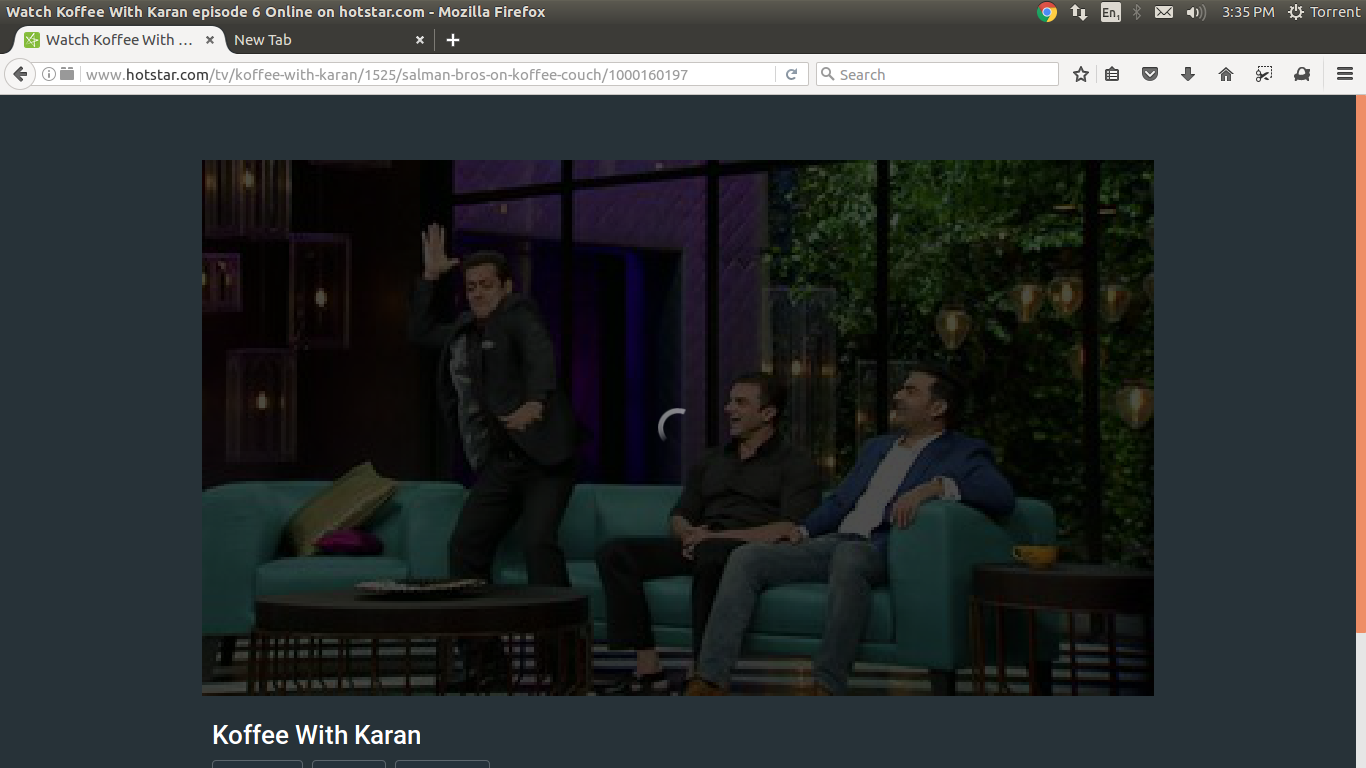Open the En keyboard layout indicator
This screenshot has width=1366, height=768.
pyautogui.click(x=1110, y=12)
